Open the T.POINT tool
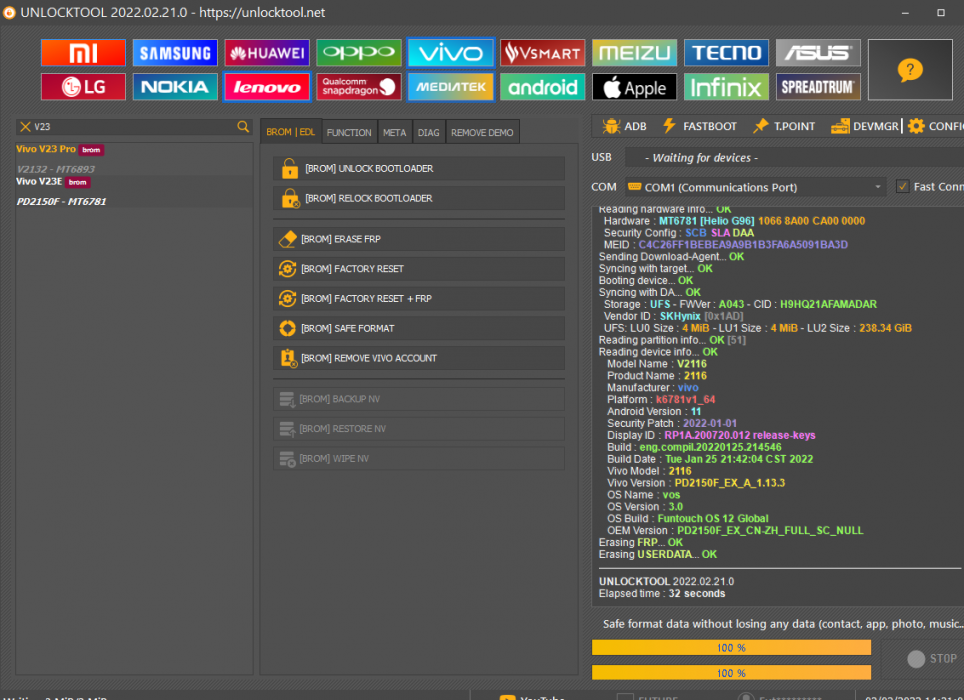The width and height of the screenshot is (964, 700). point(784,126)
